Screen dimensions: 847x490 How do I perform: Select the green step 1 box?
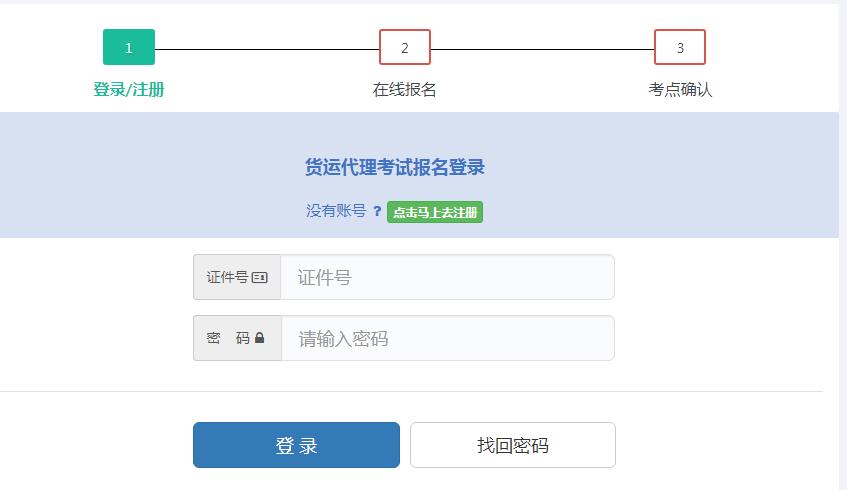129,47
